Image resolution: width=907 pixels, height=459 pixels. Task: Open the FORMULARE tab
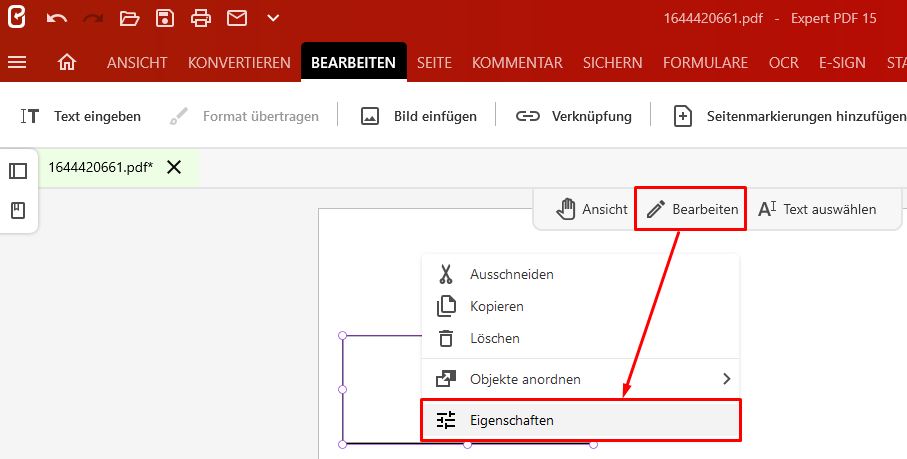point(706,62)
